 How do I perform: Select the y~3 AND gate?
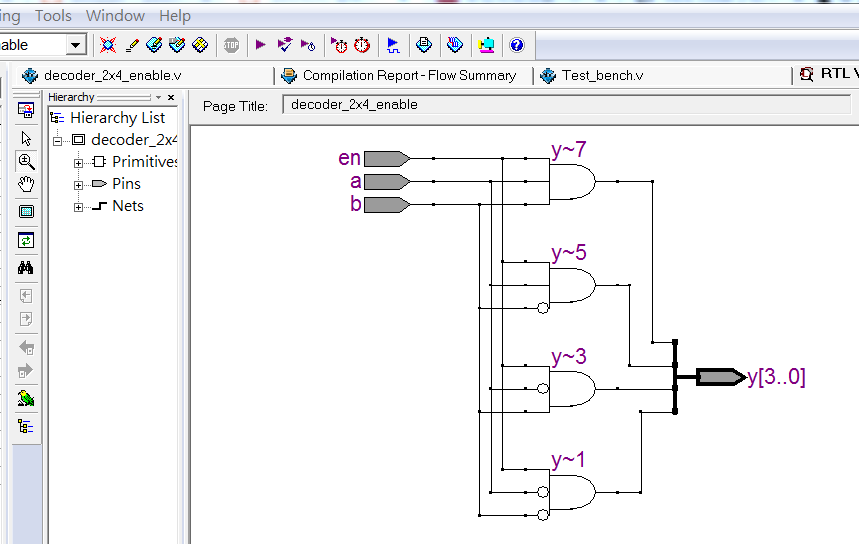[572, 388]
